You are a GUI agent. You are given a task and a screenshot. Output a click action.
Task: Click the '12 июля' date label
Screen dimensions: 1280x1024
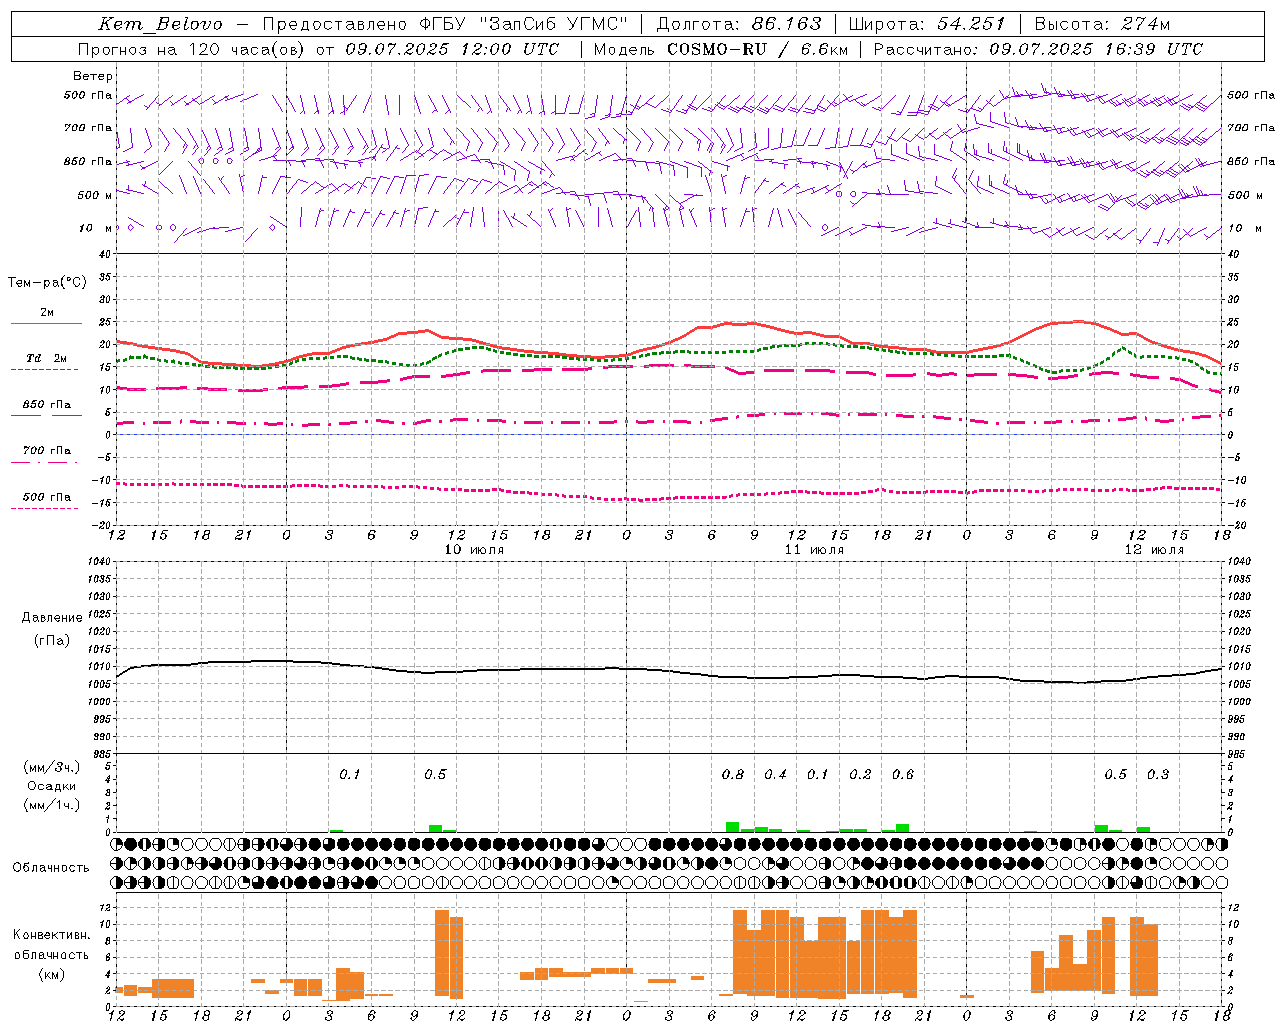point(1154,550)
